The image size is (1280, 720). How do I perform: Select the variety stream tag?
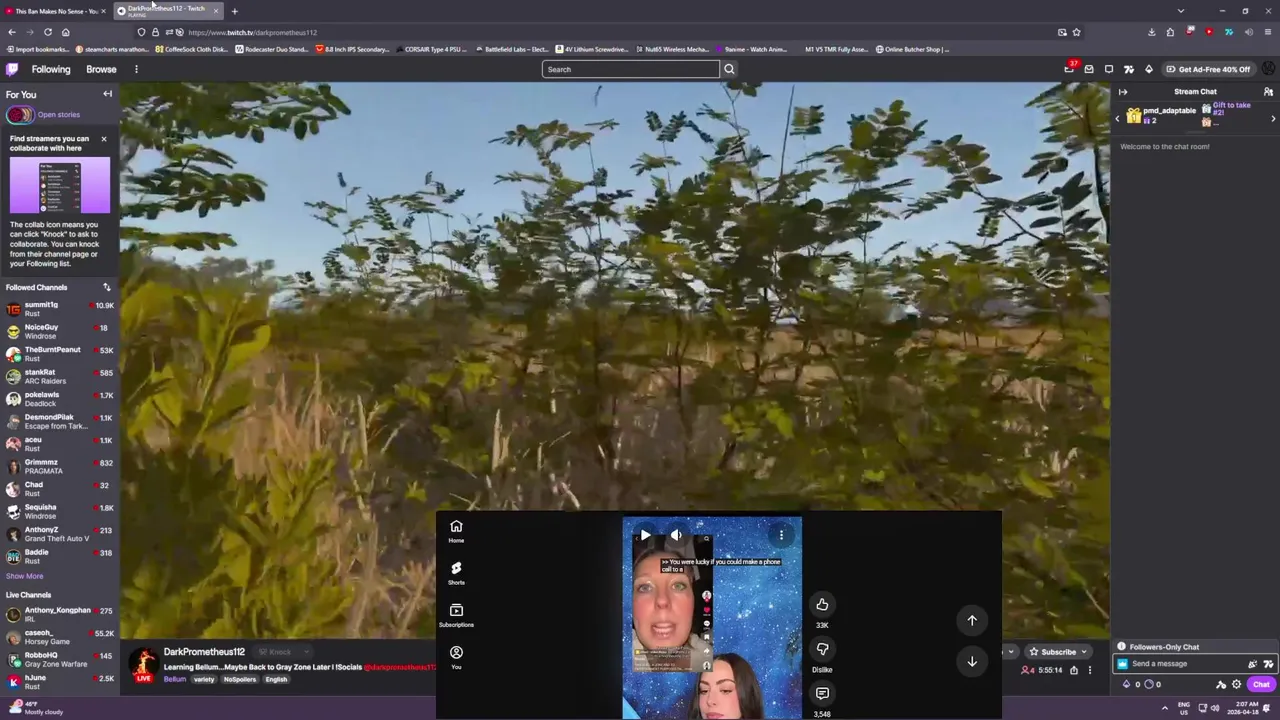coord(204,680)
